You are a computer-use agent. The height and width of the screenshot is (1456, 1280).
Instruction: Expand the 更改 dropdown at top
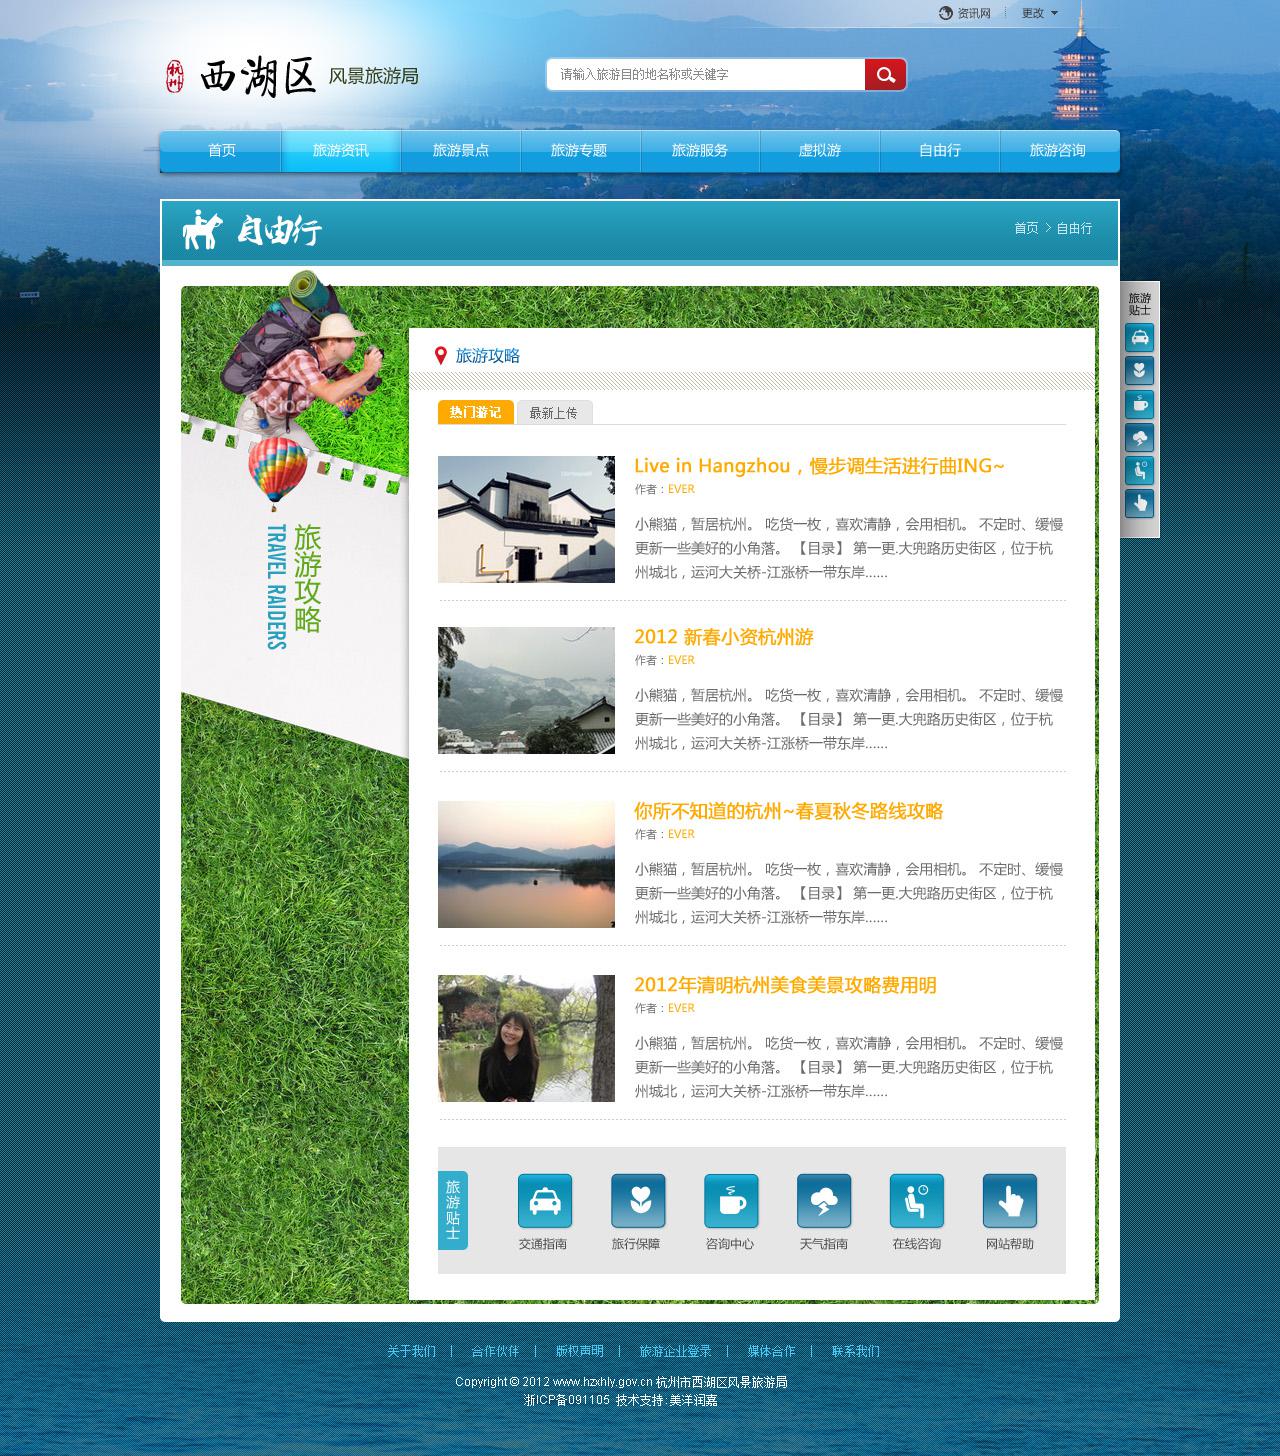(x=1039, y=13)
